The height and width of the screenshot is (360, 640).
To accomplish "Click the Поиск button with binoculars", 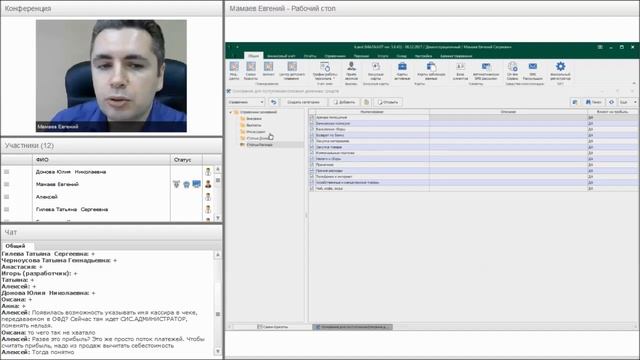I will pos(593,102).
